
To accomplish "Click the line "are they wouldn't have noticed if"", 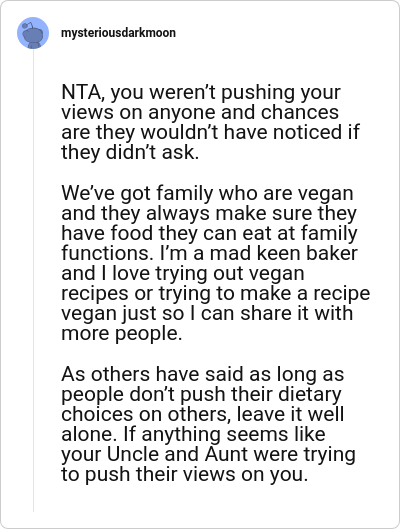I will (210, 132).
